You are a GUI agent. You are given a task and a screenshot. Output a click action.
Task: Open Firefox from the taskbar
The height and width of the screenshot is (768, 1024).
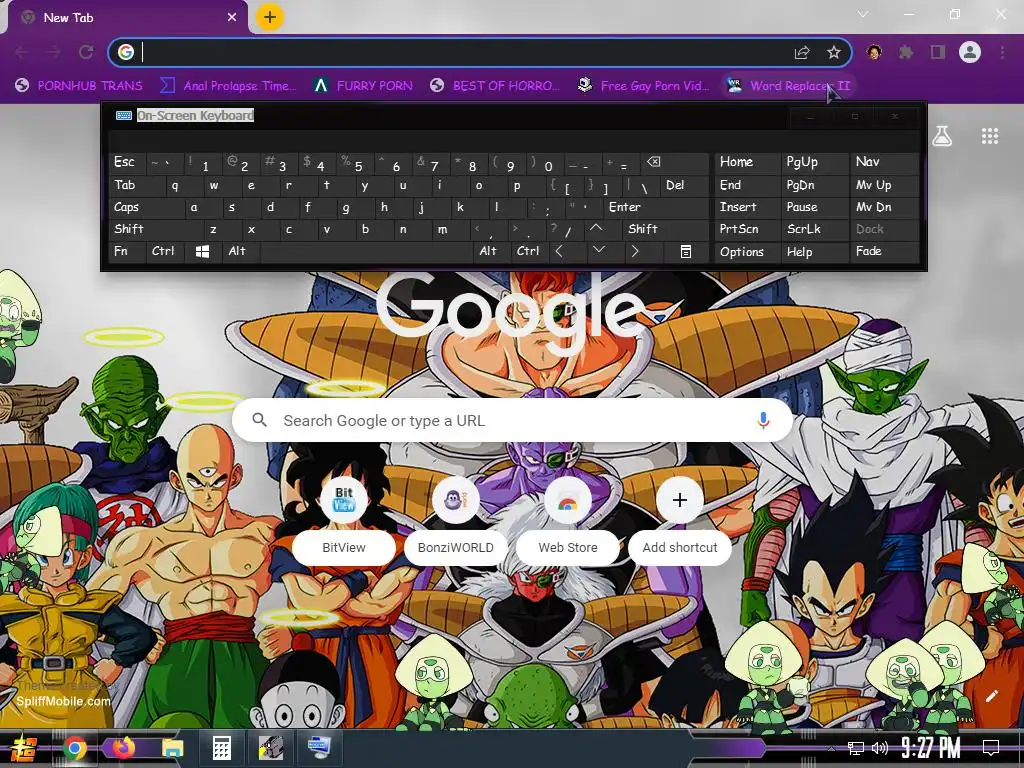tap(123, 748)
